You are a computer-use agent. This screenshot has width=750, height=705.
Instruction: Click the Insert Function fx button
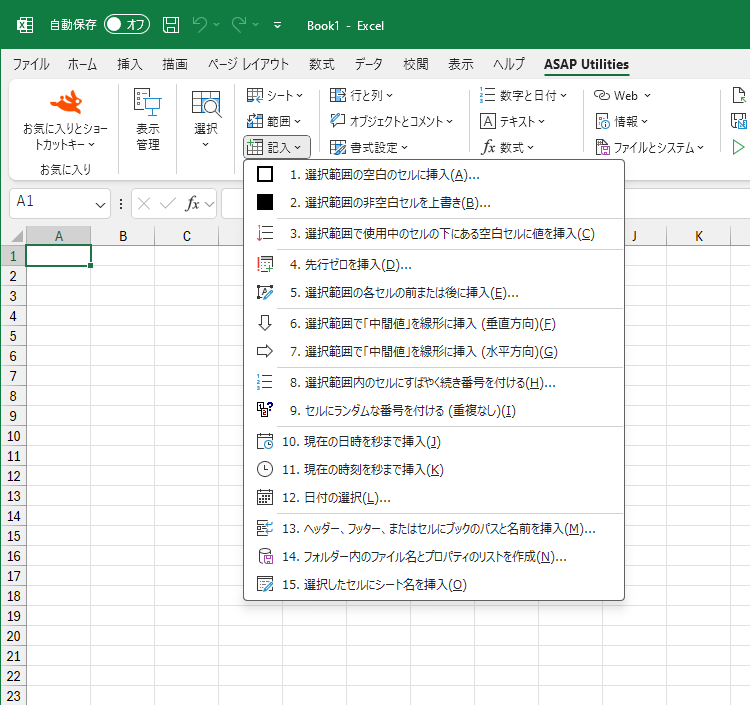point(192,204)
